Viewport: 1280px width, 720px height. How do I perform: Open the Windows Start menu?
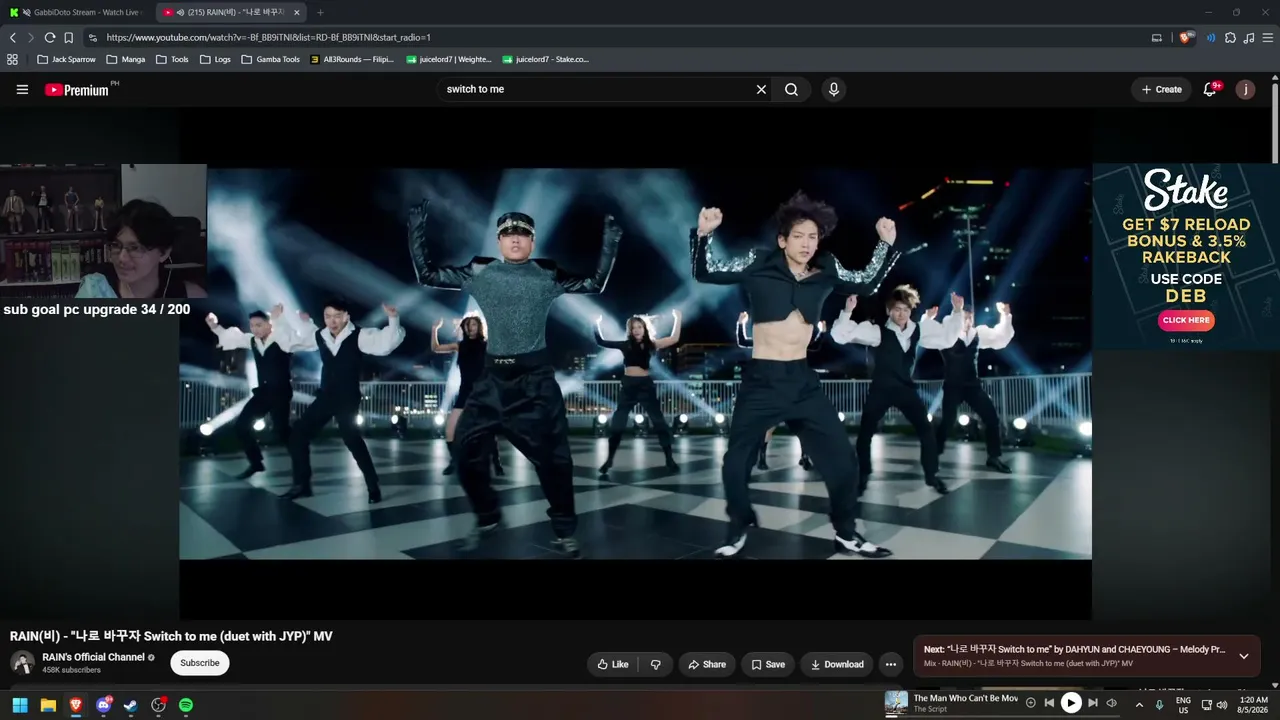pos(20,705)
